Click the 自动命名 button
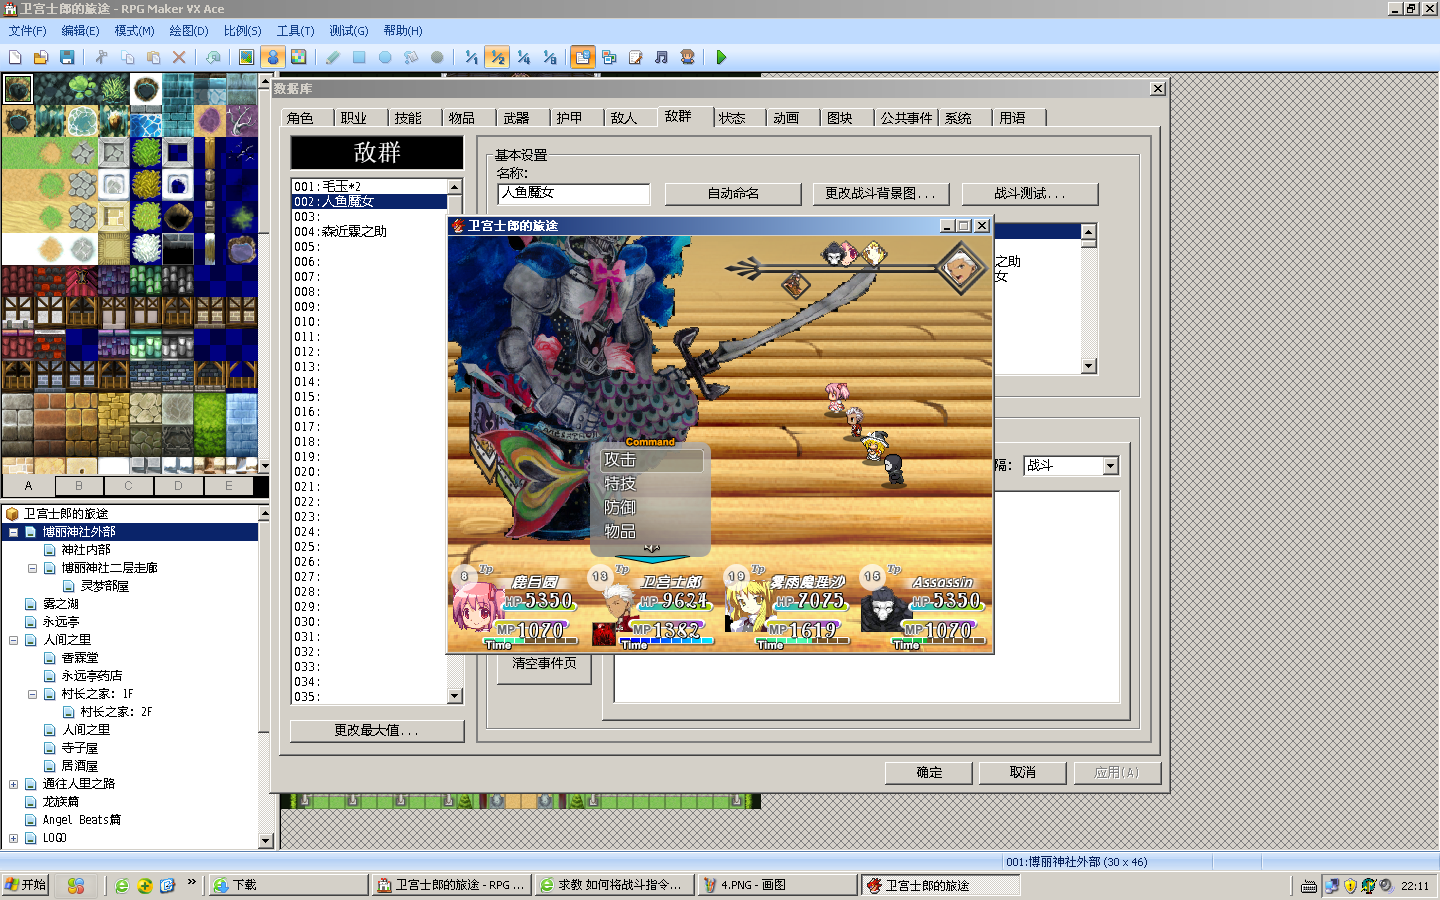Screen dimensions: 1440x900 733,193
